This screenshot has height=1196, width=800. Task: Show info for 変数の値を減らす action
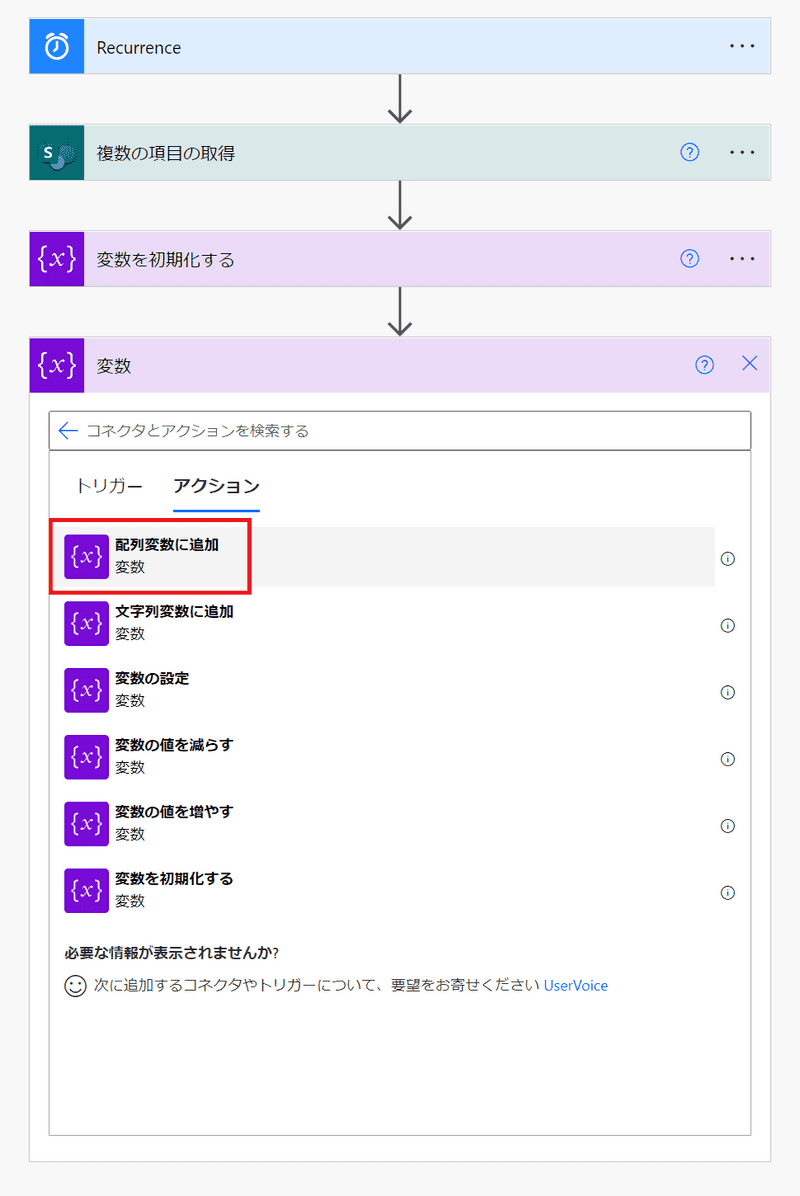[728, 759]
